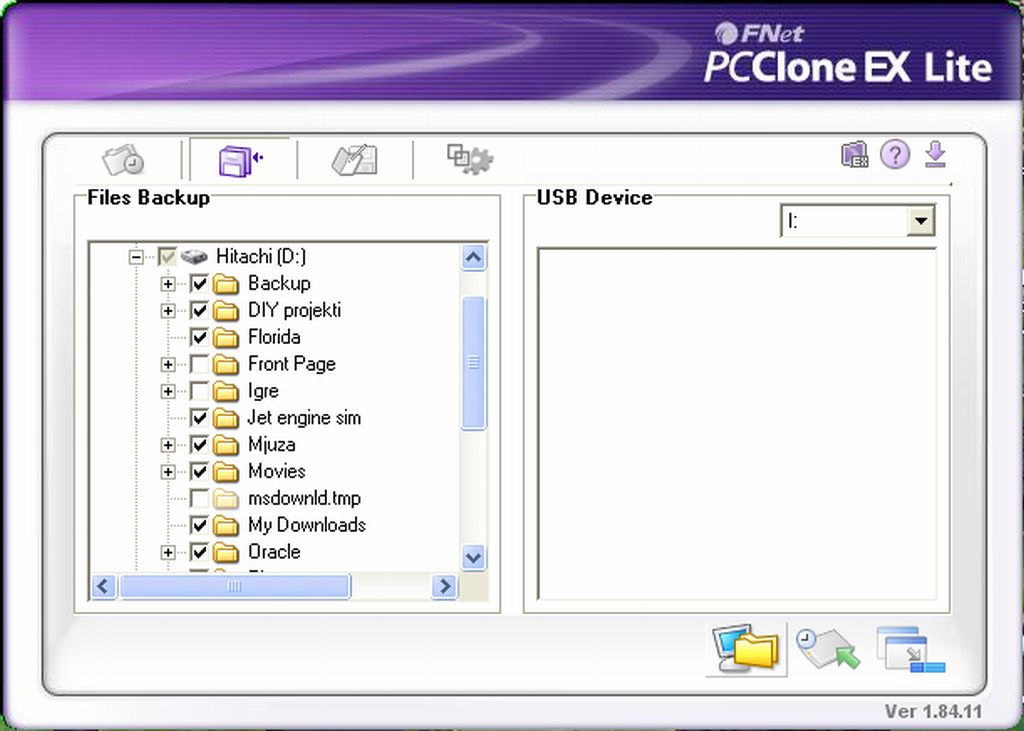Click the tree scroll up arrow
Viewport: 1024px width, 731px height.
click(x=473, y=257)
